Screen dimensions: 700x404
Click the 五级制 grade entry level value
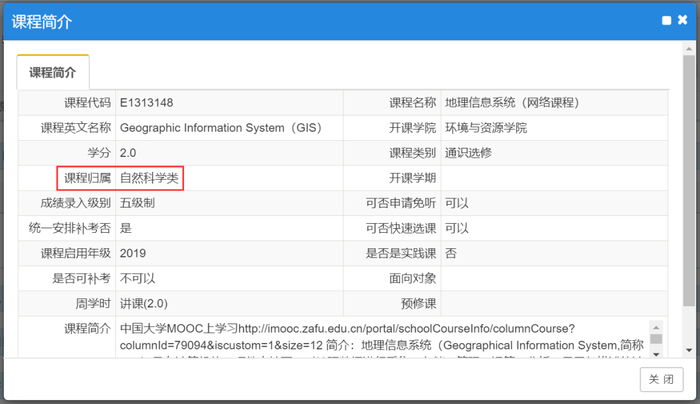[x=137, y=203]
